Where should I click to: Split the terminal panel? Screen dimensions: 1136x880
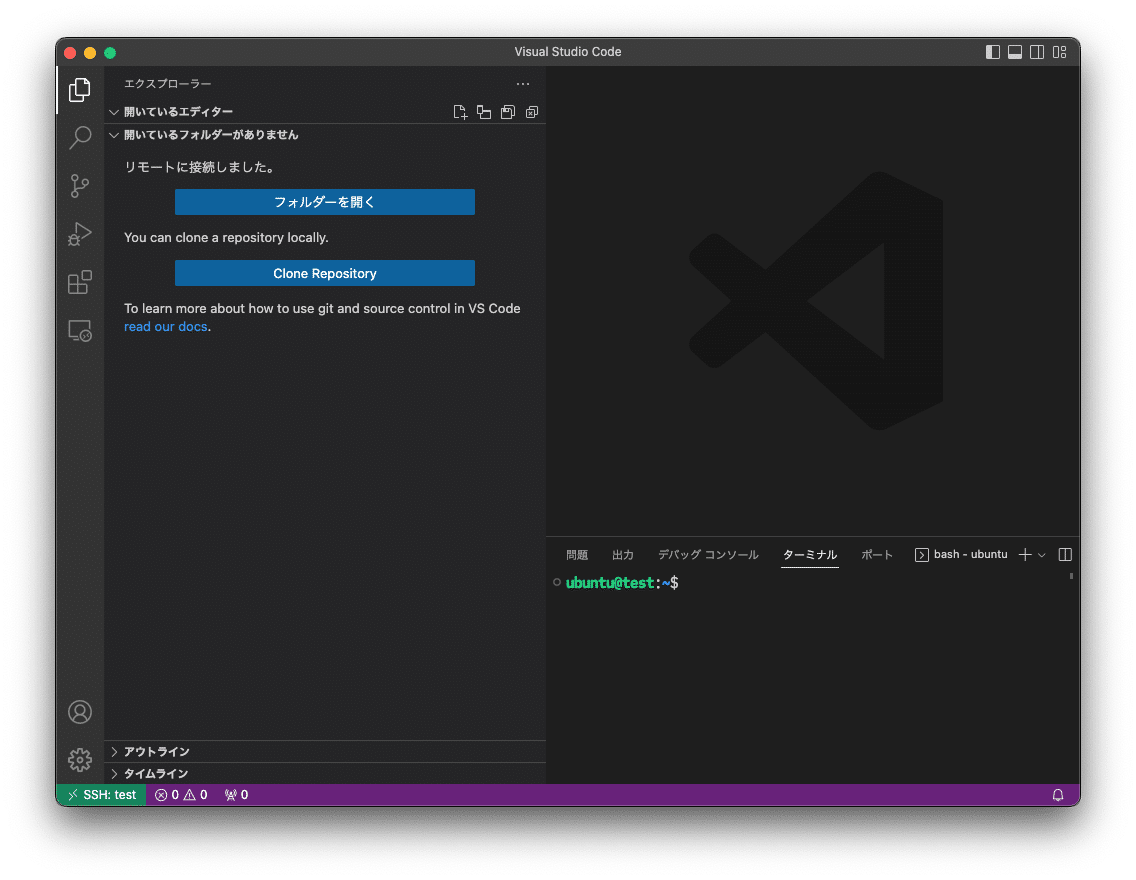point(1065,555)
